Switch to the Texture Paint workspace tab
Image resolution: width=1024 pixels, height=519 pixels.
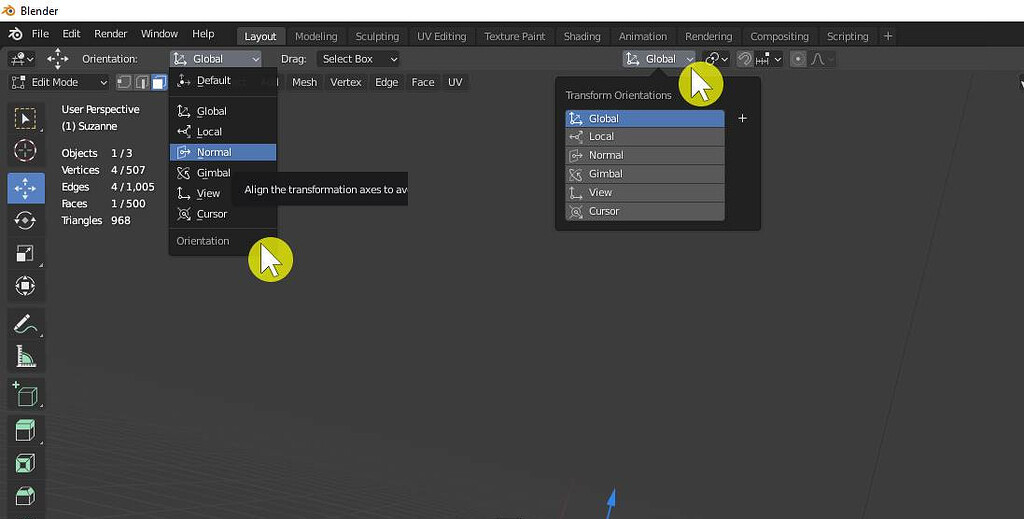click(515, 37)
